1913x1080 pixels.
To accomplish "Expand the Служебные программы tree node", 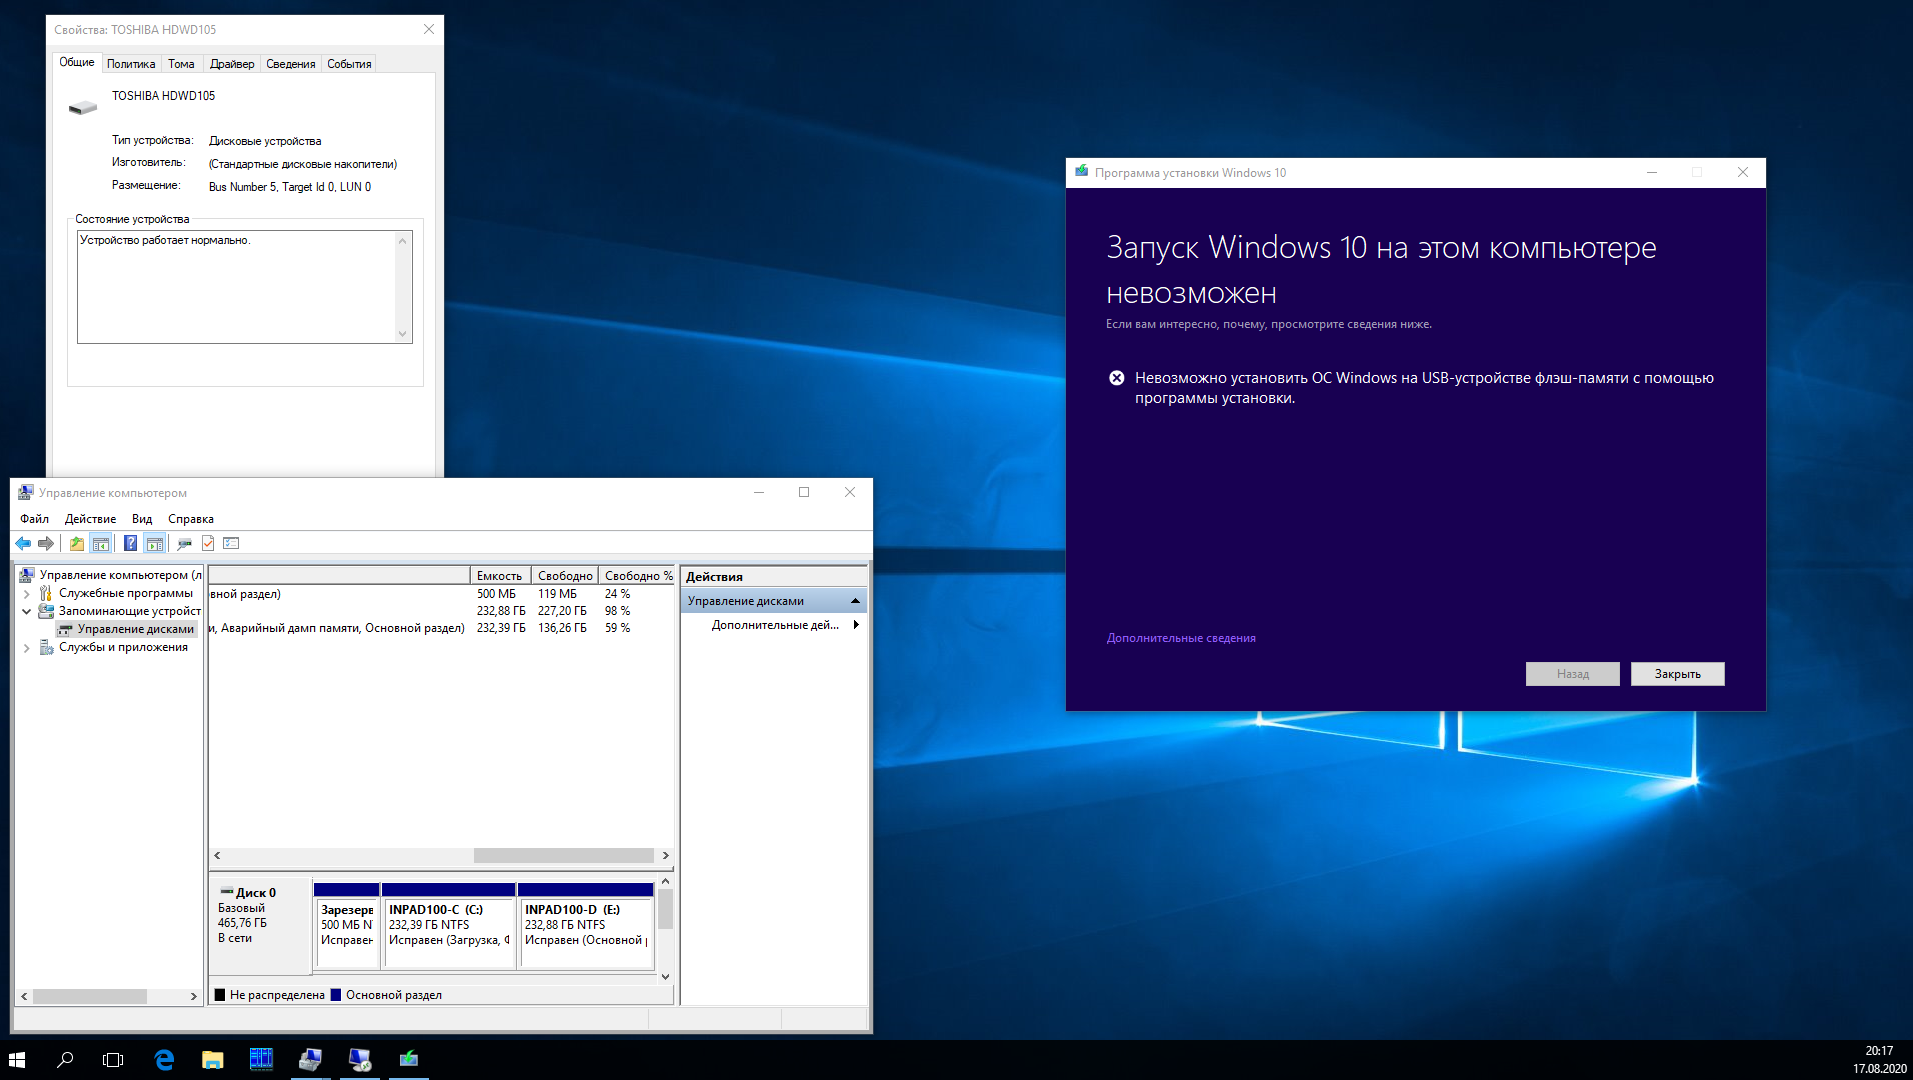I will click(26, 594).
